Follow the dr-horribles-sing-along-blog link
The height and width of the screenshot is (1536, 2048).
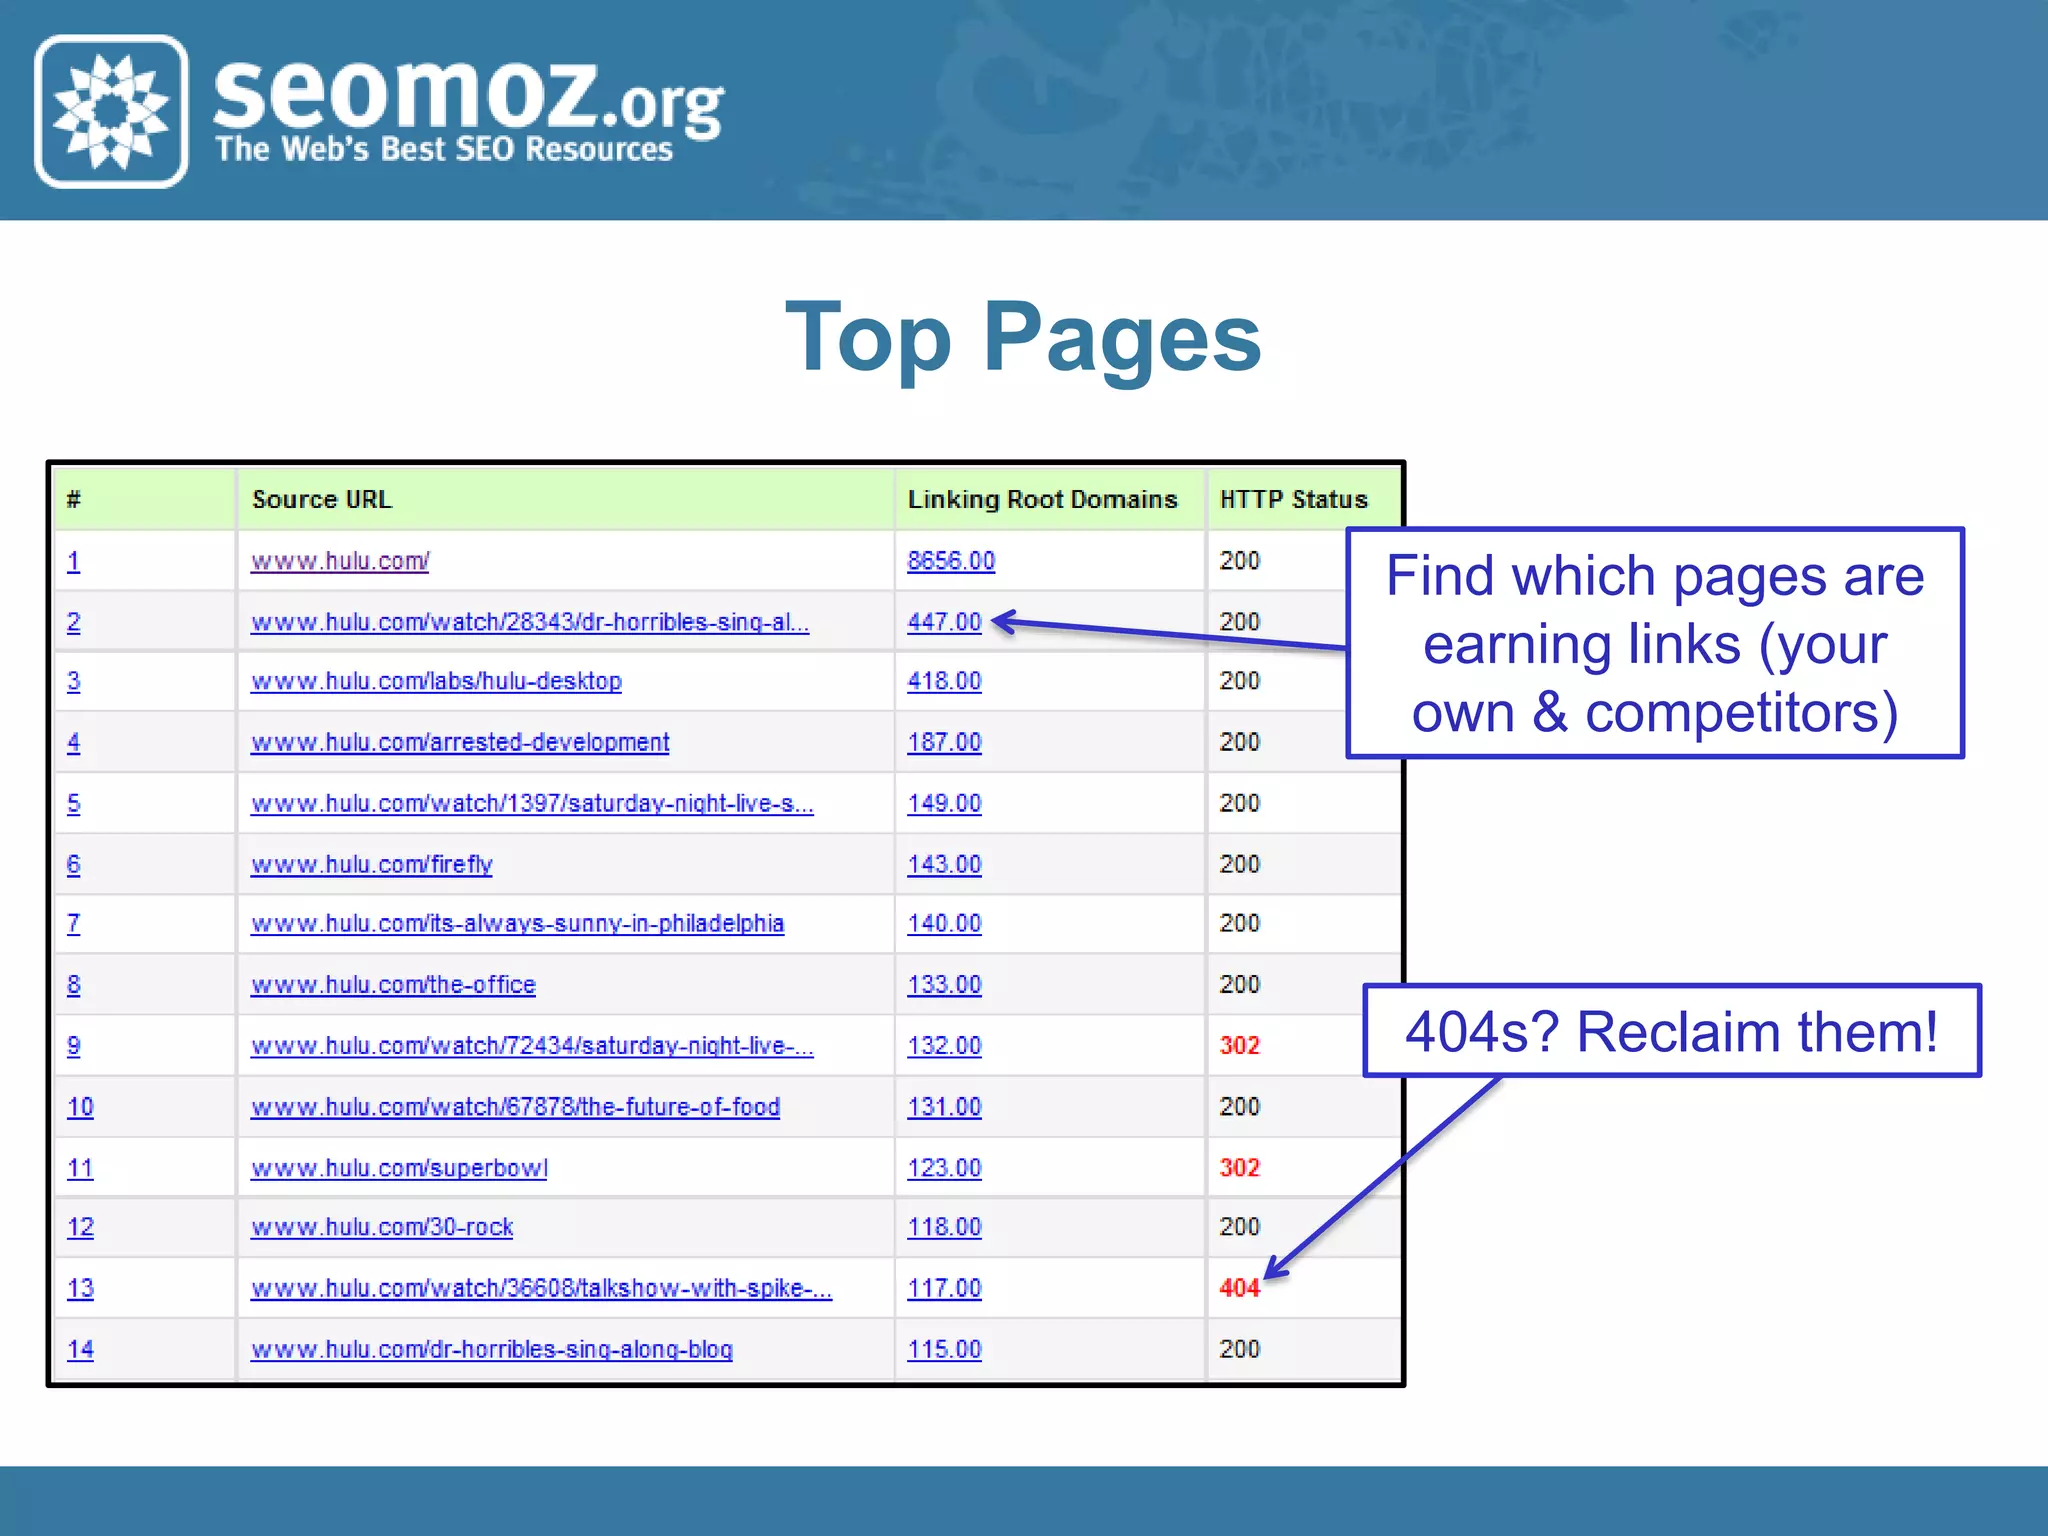(492, 1349)
